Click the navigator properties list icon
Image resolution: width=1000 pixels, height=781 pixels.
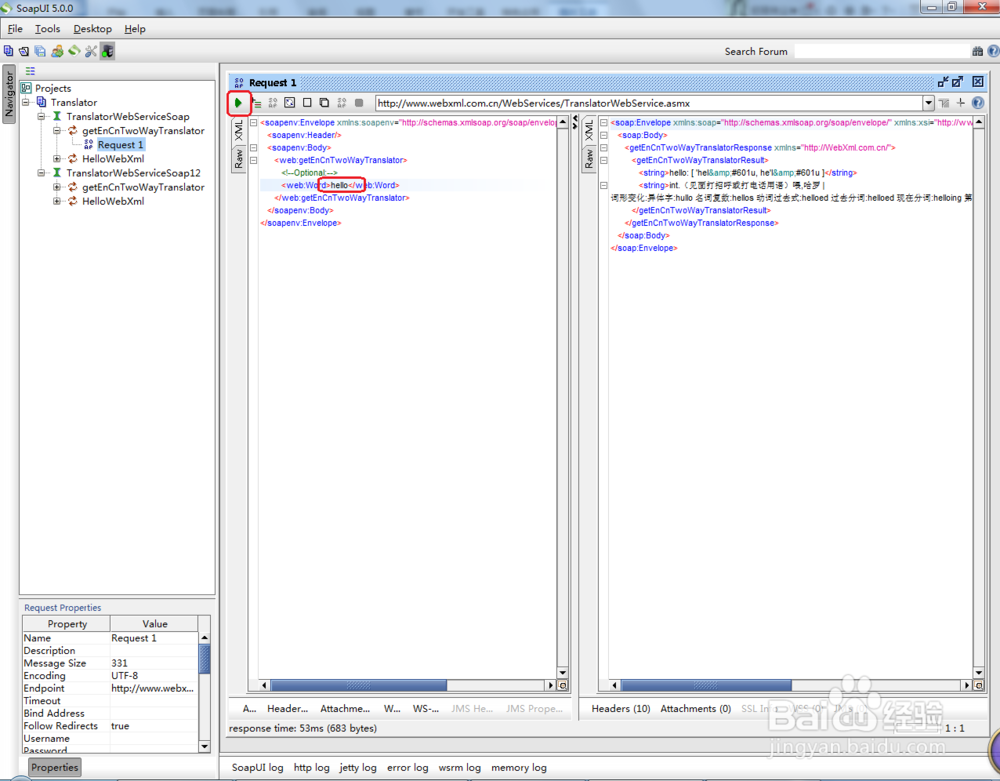[x=30, y=71]
